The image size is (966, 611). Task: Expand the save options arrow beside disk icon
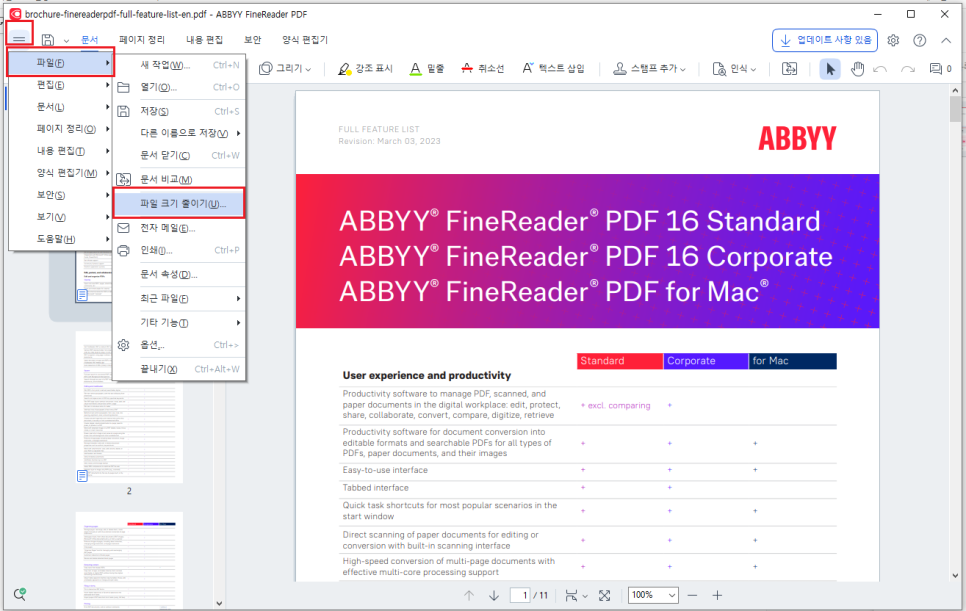(66, 41)
